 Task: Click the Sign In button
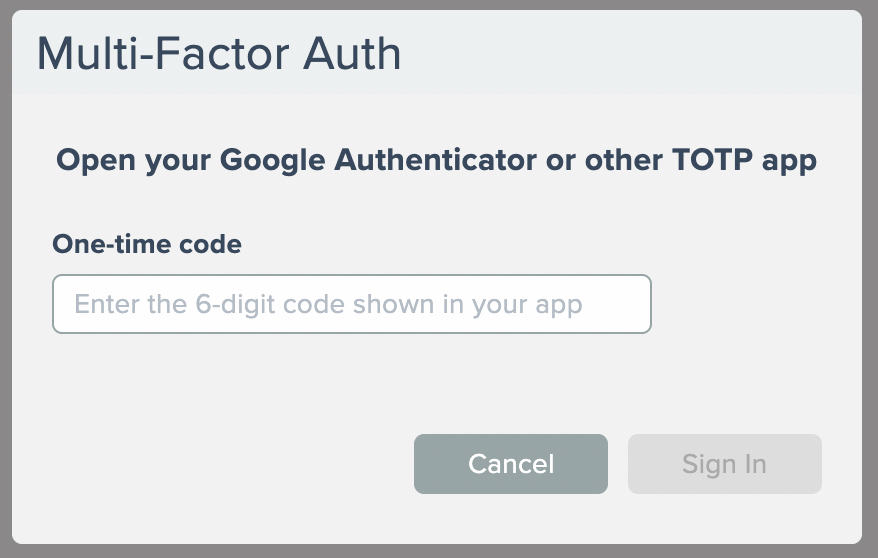724,464
